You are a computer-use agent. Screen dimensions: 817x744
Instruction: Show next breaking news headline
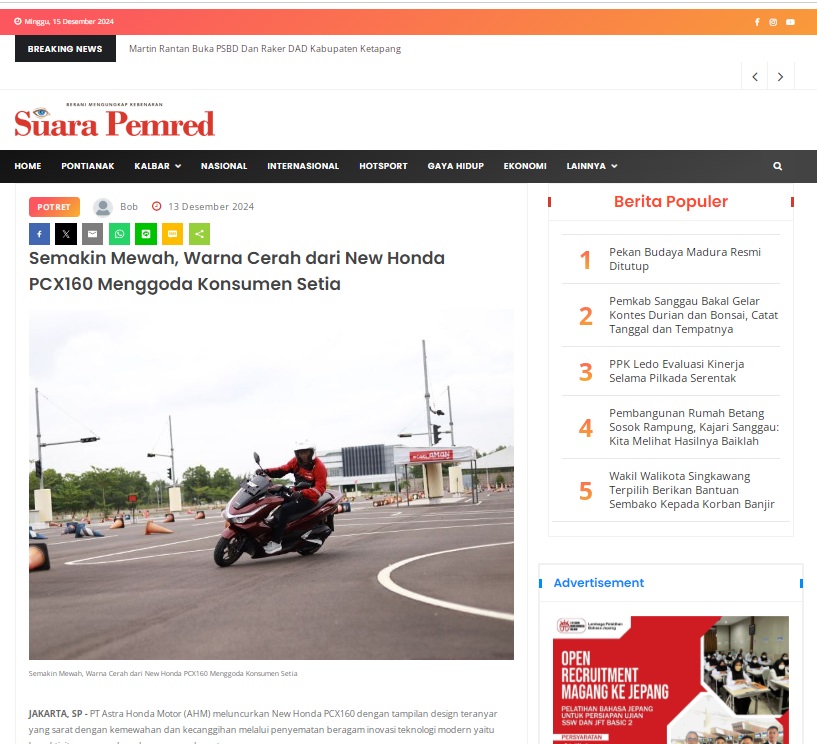point(781,77)
